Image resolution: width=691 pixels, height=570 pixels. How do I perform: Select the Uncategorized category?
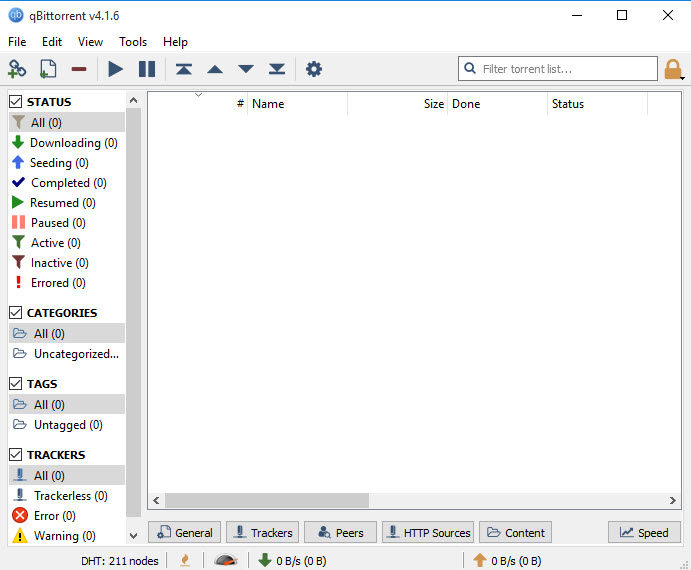tap(67, 354)
